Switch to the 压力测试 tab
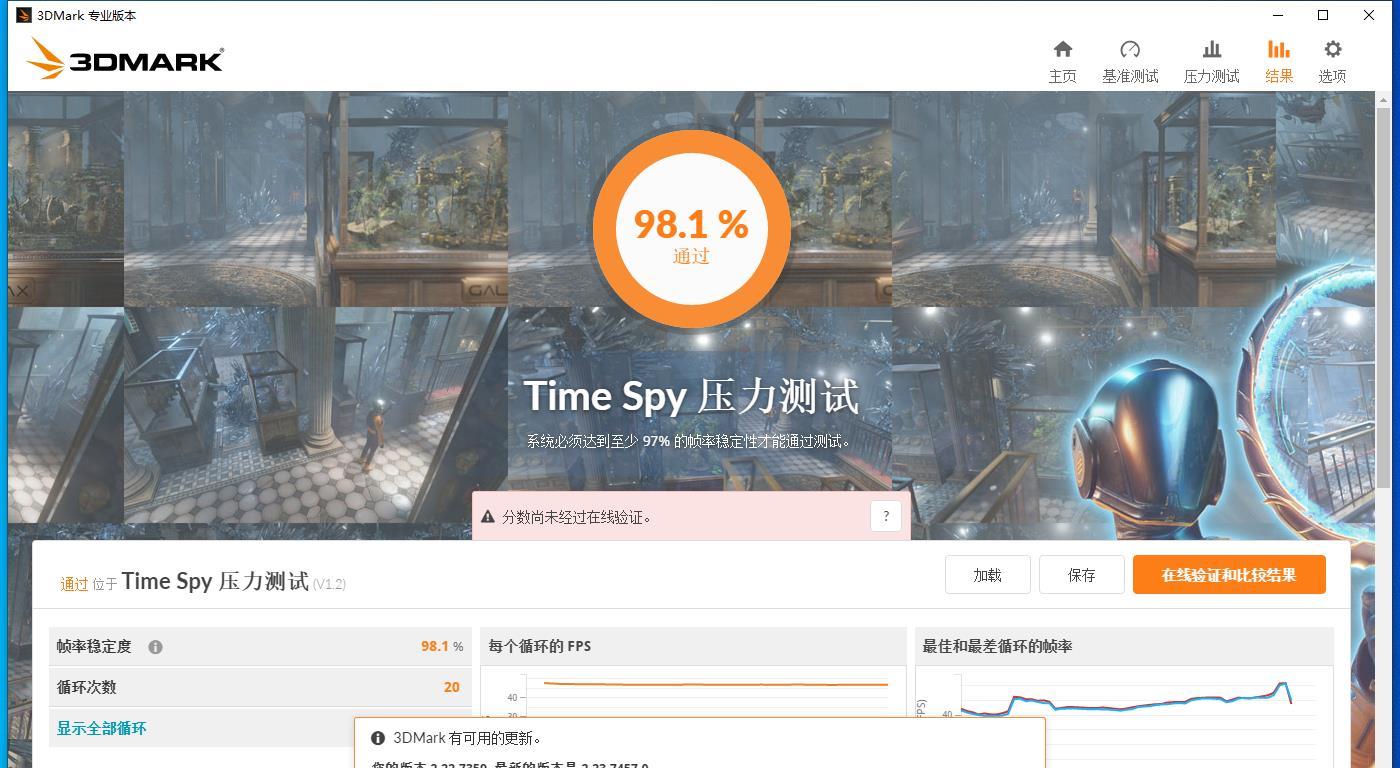 click(1210, 60)
